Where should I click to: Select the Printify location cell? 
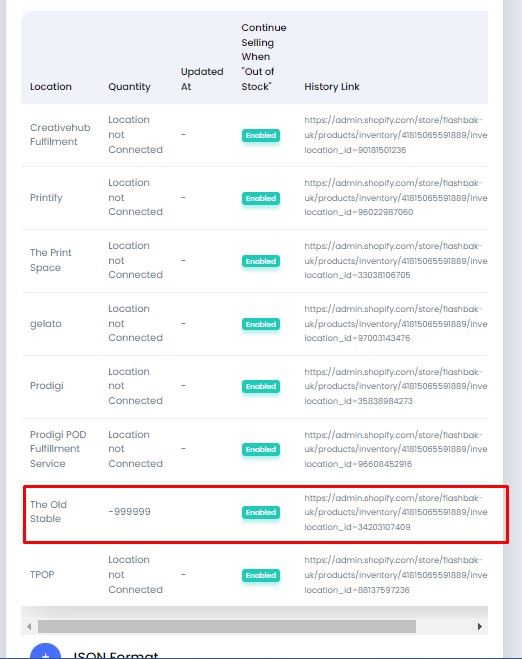point(46,198)
